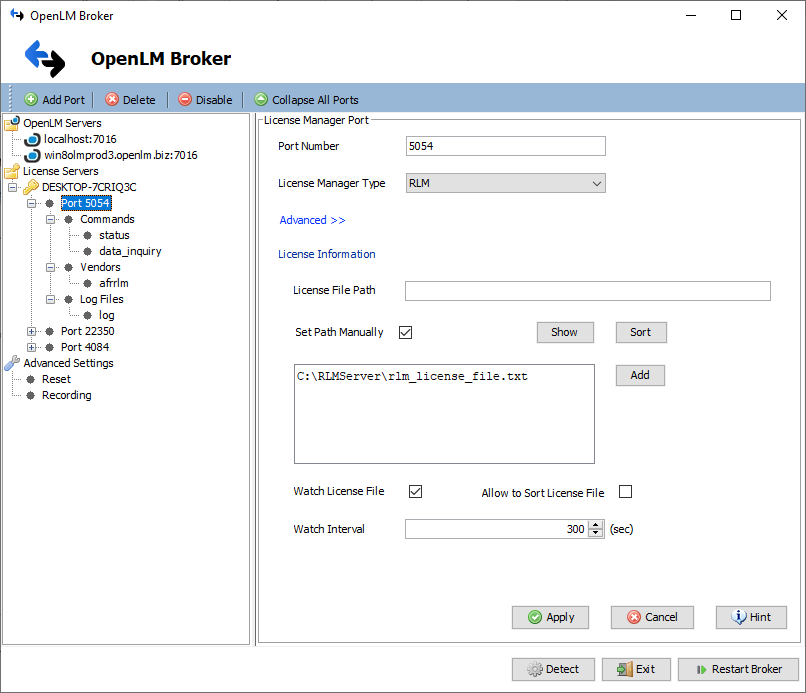Expand the Port 22350 tree node
The image size is (806, 693).
pos(32,331)
